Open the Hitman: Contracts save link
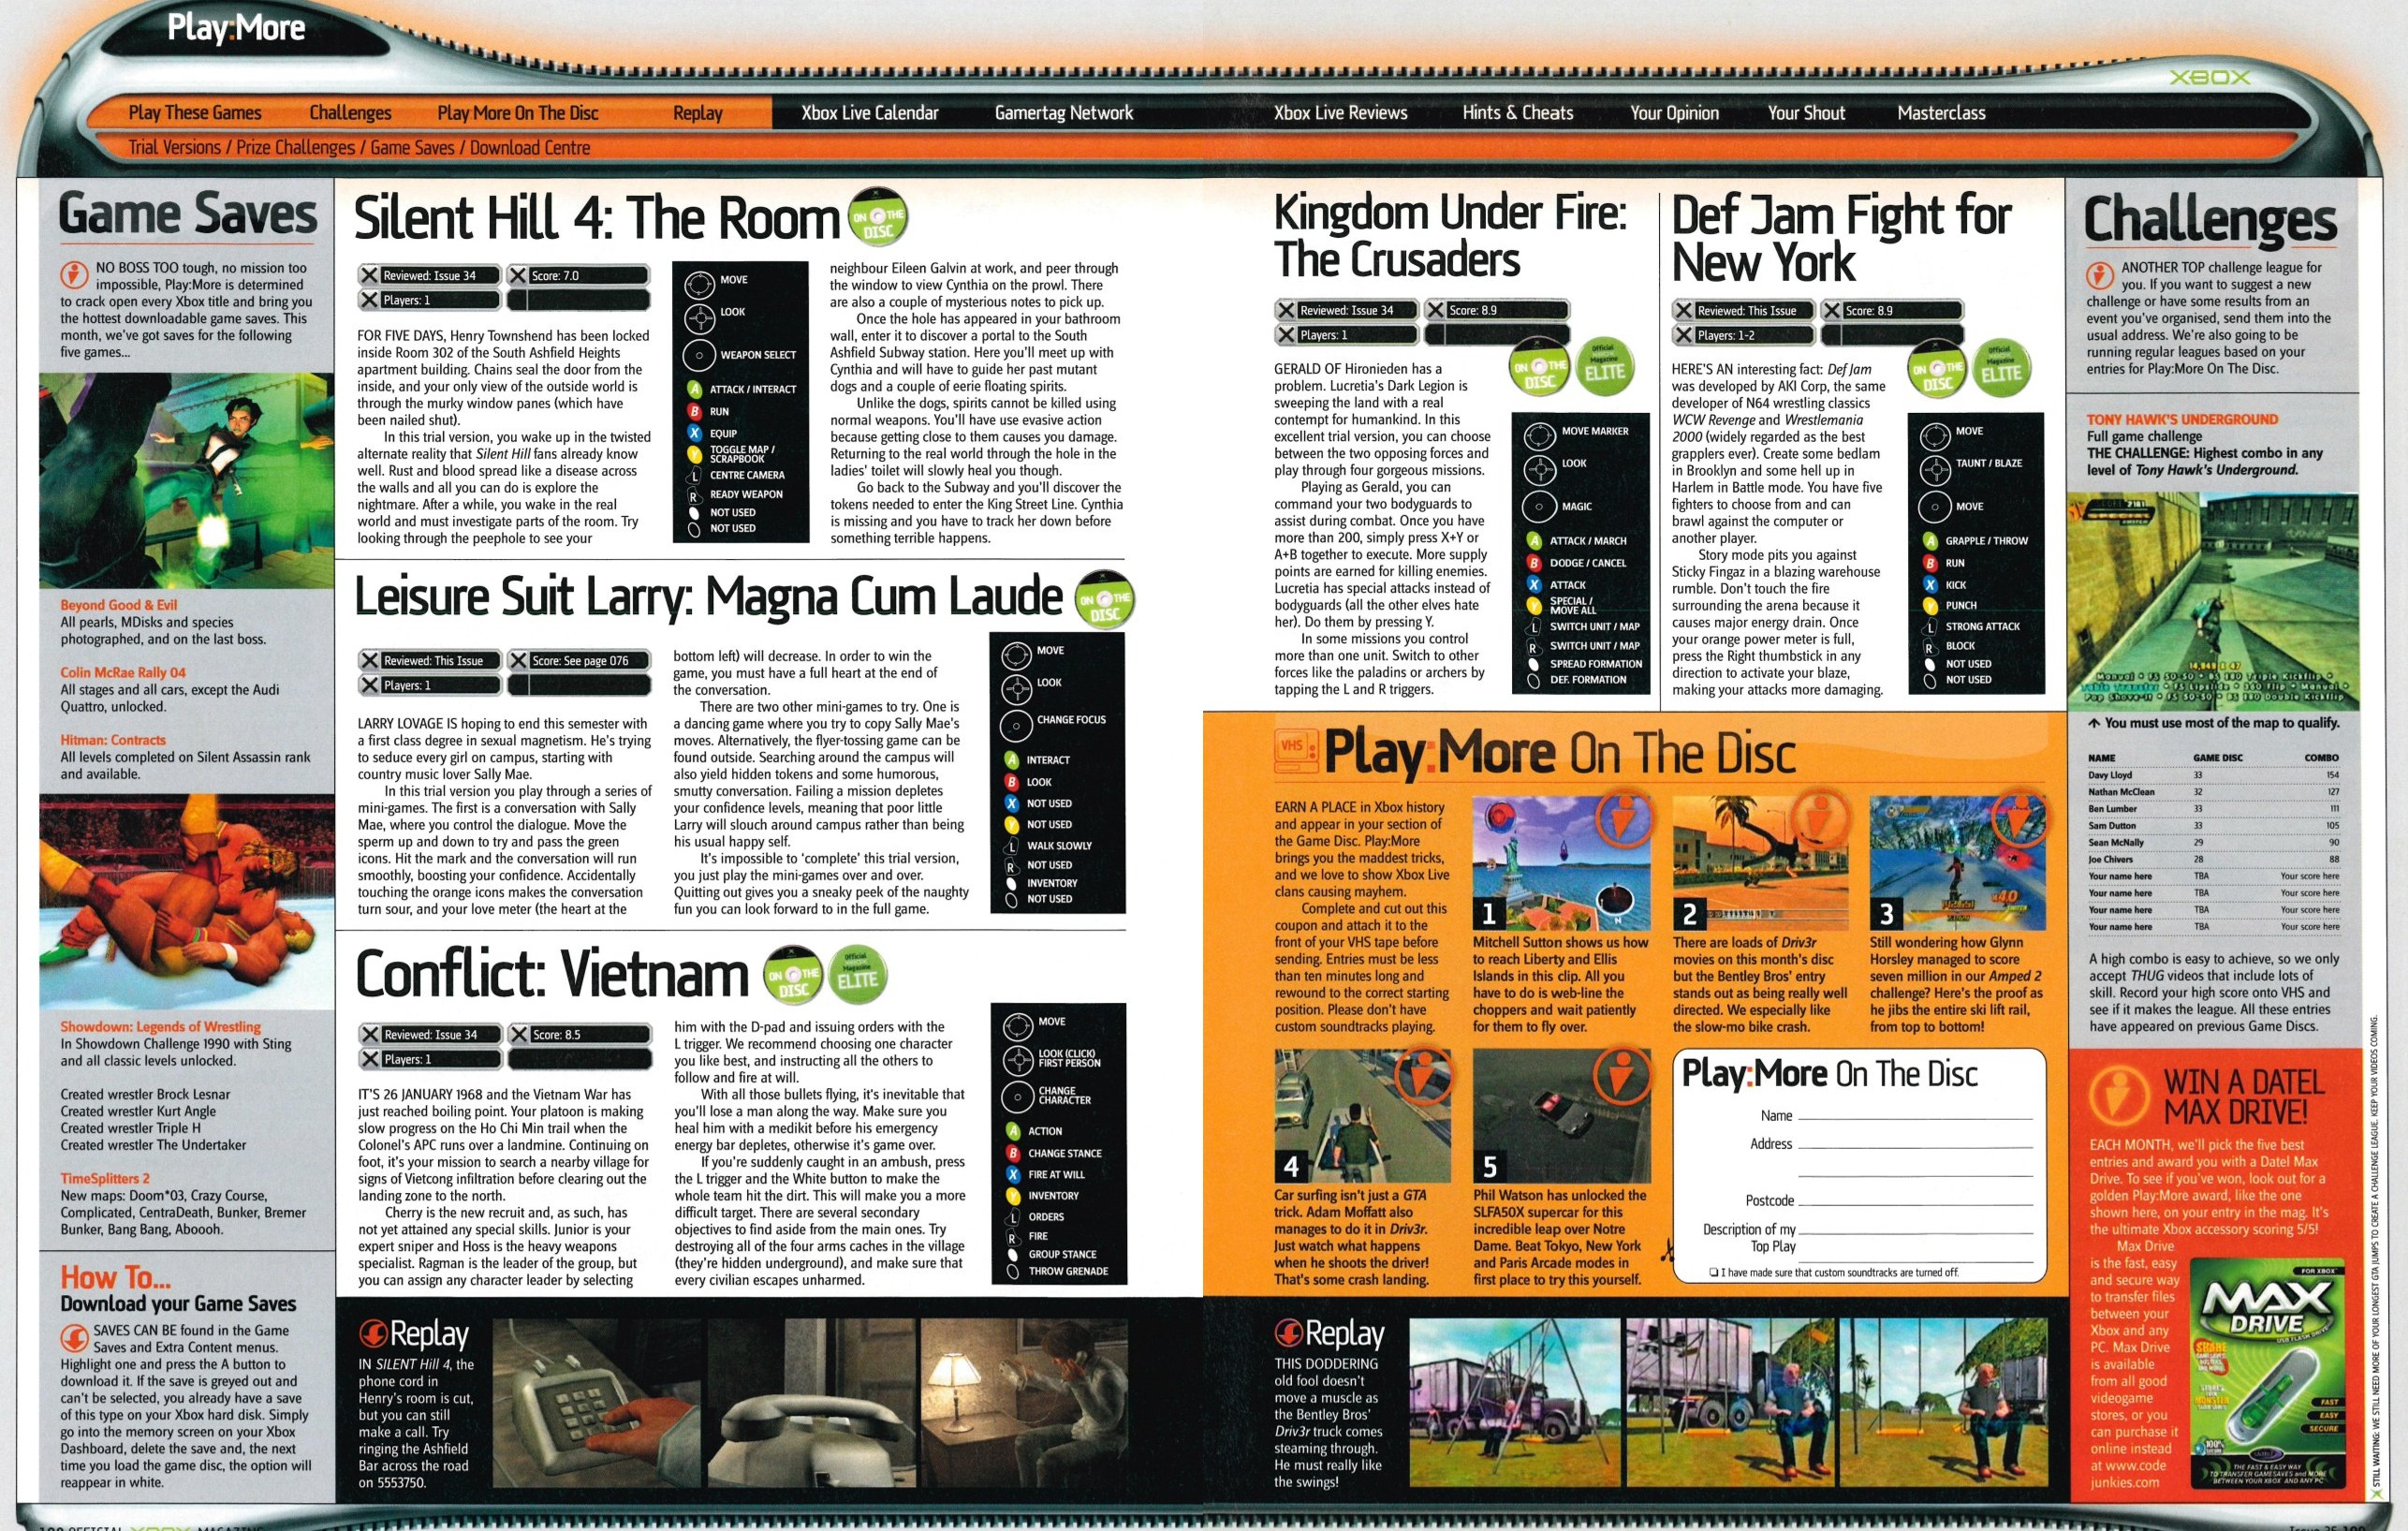 point(112,740)
